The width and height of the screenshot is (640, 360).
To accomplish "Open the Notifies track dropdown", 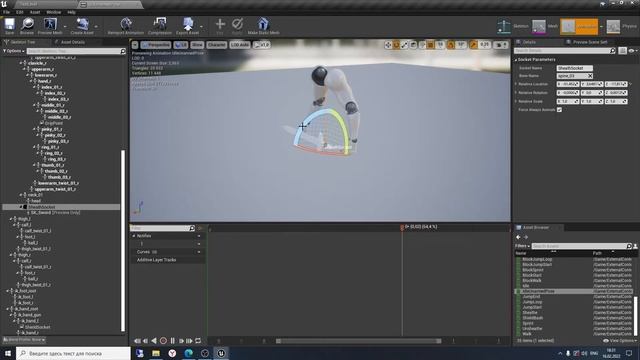I will coord(199,236).
